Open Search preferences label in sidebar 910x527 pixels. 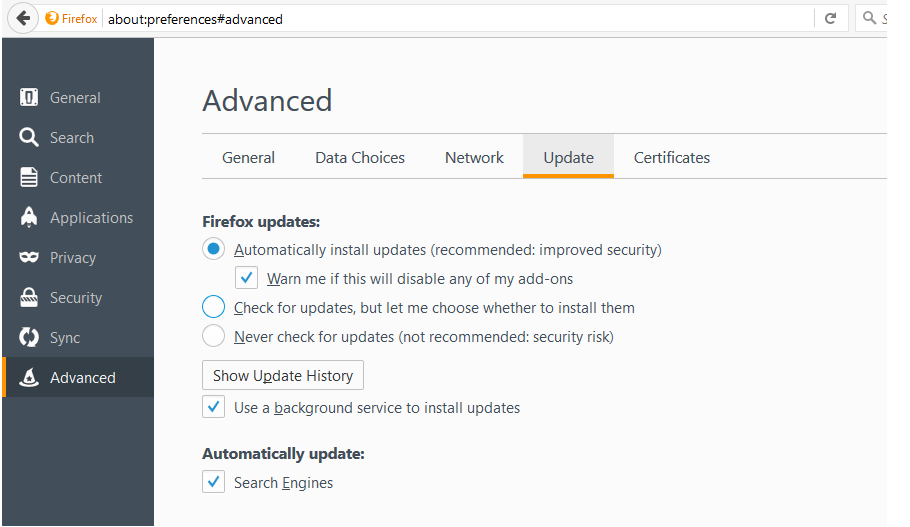(72, 138)
